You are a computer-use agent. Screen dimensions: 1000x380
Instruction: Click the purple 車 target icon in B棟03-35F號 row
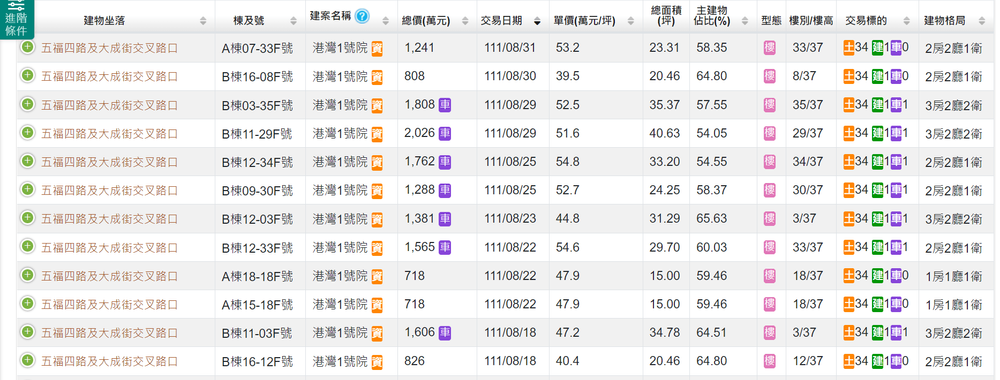896,105
